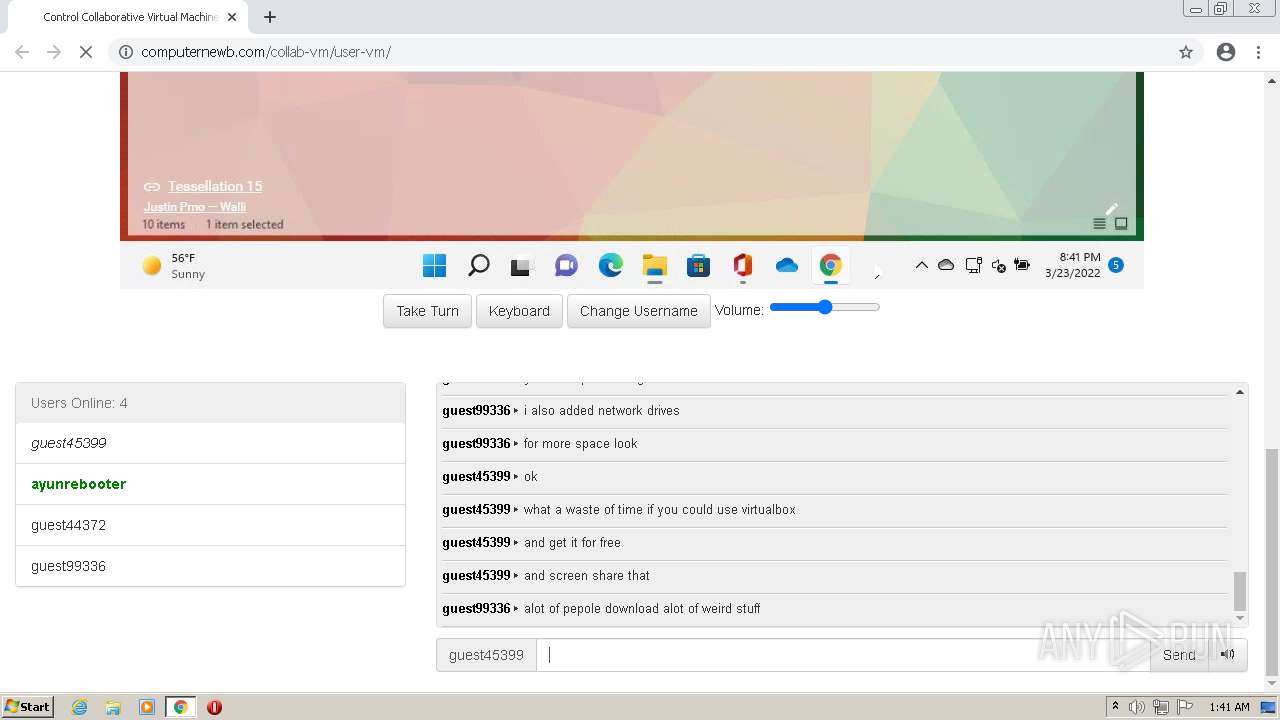
Task: Toggle chat sound speaker icon
Action: tap(1228, 655)
